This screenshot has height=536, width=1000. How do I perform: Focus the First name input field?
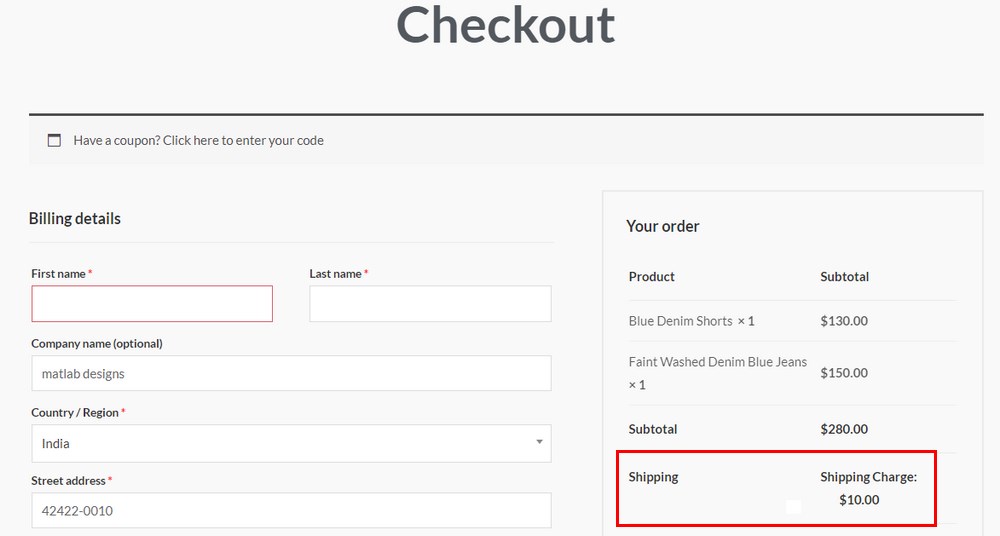[x=152, y=304]
